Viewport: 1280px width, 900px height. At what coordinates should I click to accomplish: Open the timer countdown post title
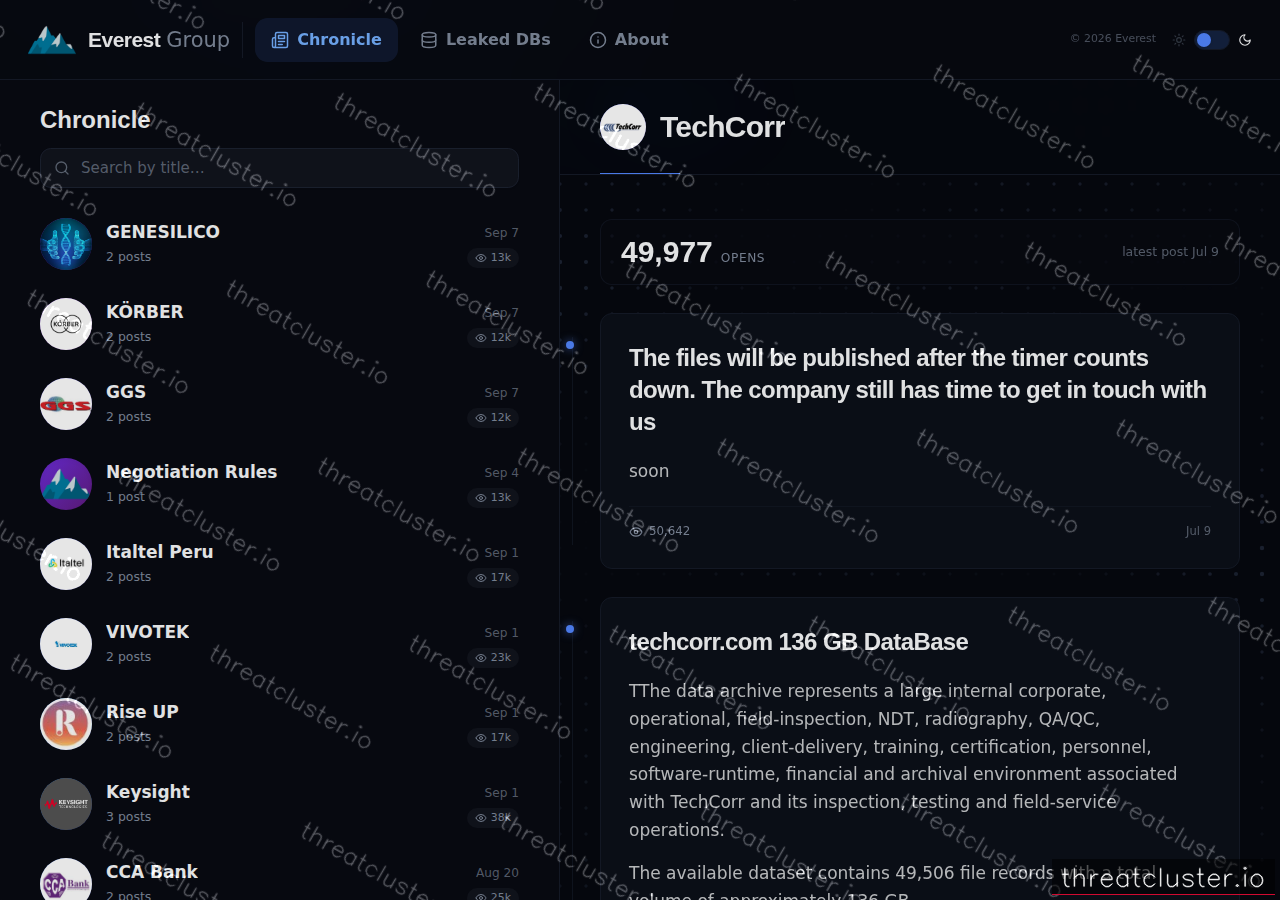918,390
